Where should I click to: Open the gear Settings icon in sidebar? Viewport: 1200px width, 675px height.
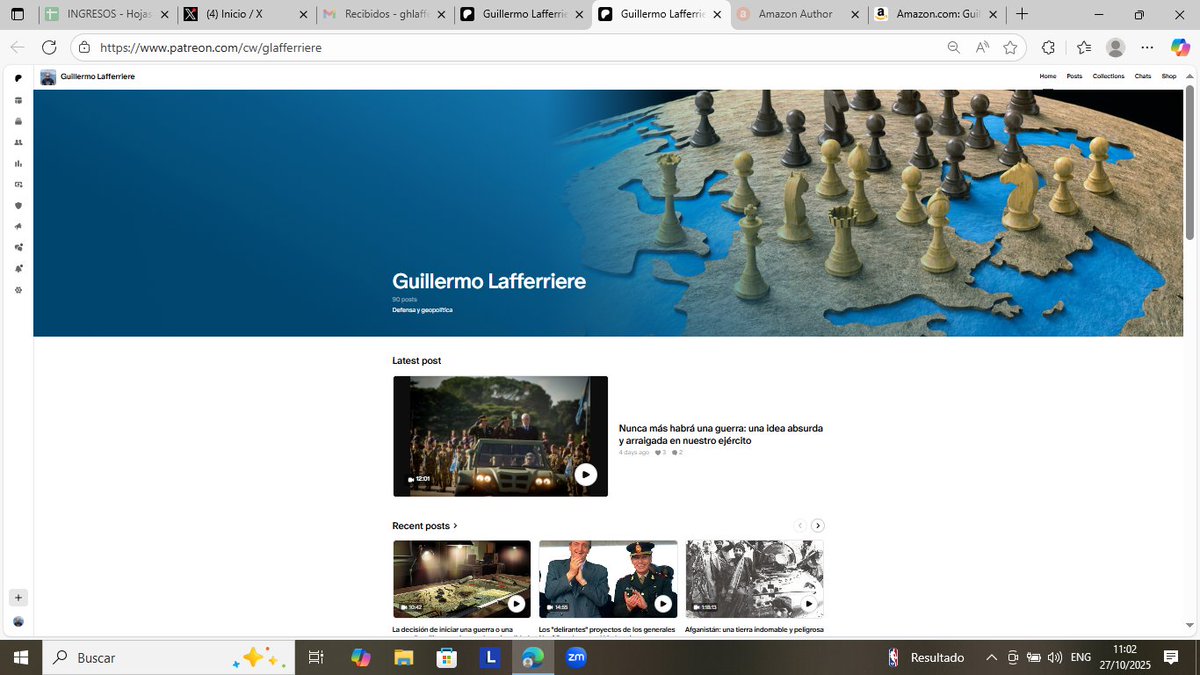[x=18, y=289]
